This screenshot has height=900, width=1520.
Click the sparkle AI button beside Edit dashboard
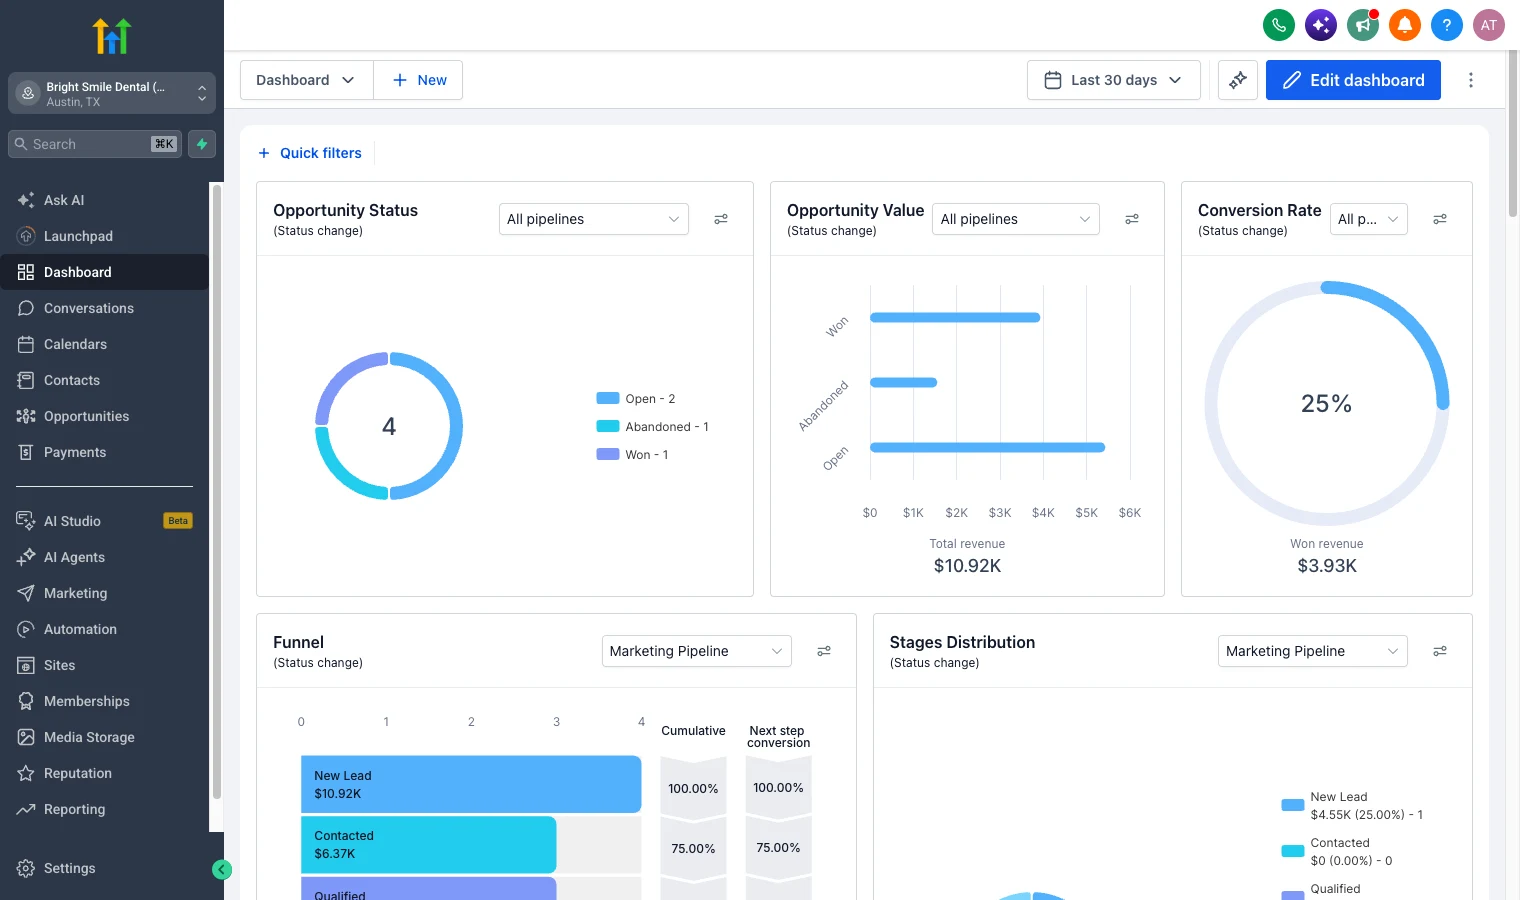(x=1238, y=80)
